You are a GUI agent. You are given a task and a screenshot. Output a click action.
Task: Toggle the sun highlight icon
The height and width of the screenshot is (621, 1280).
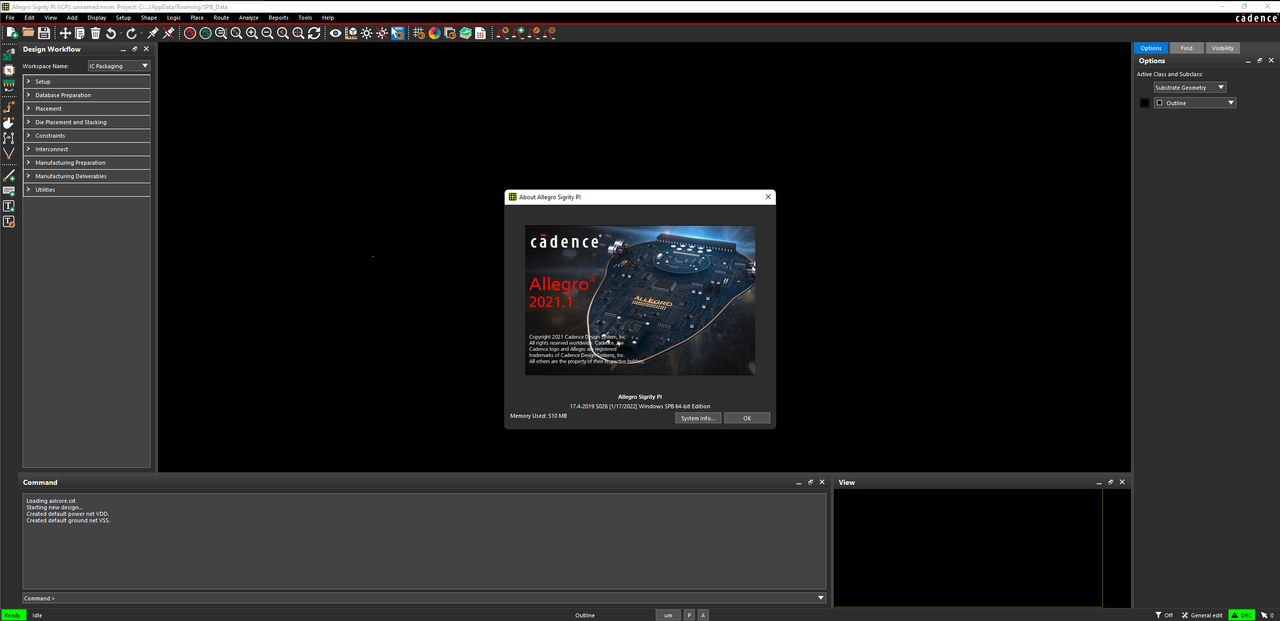367,33
